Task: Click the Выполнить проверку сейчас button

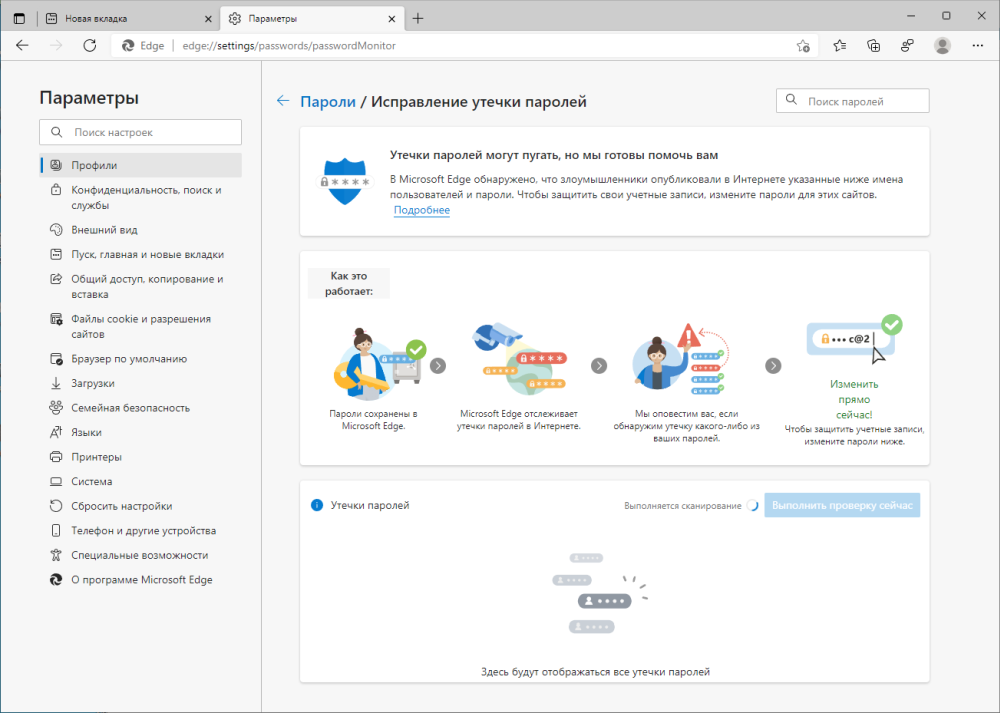Action: pyautogui.click(x=842, y=505)
